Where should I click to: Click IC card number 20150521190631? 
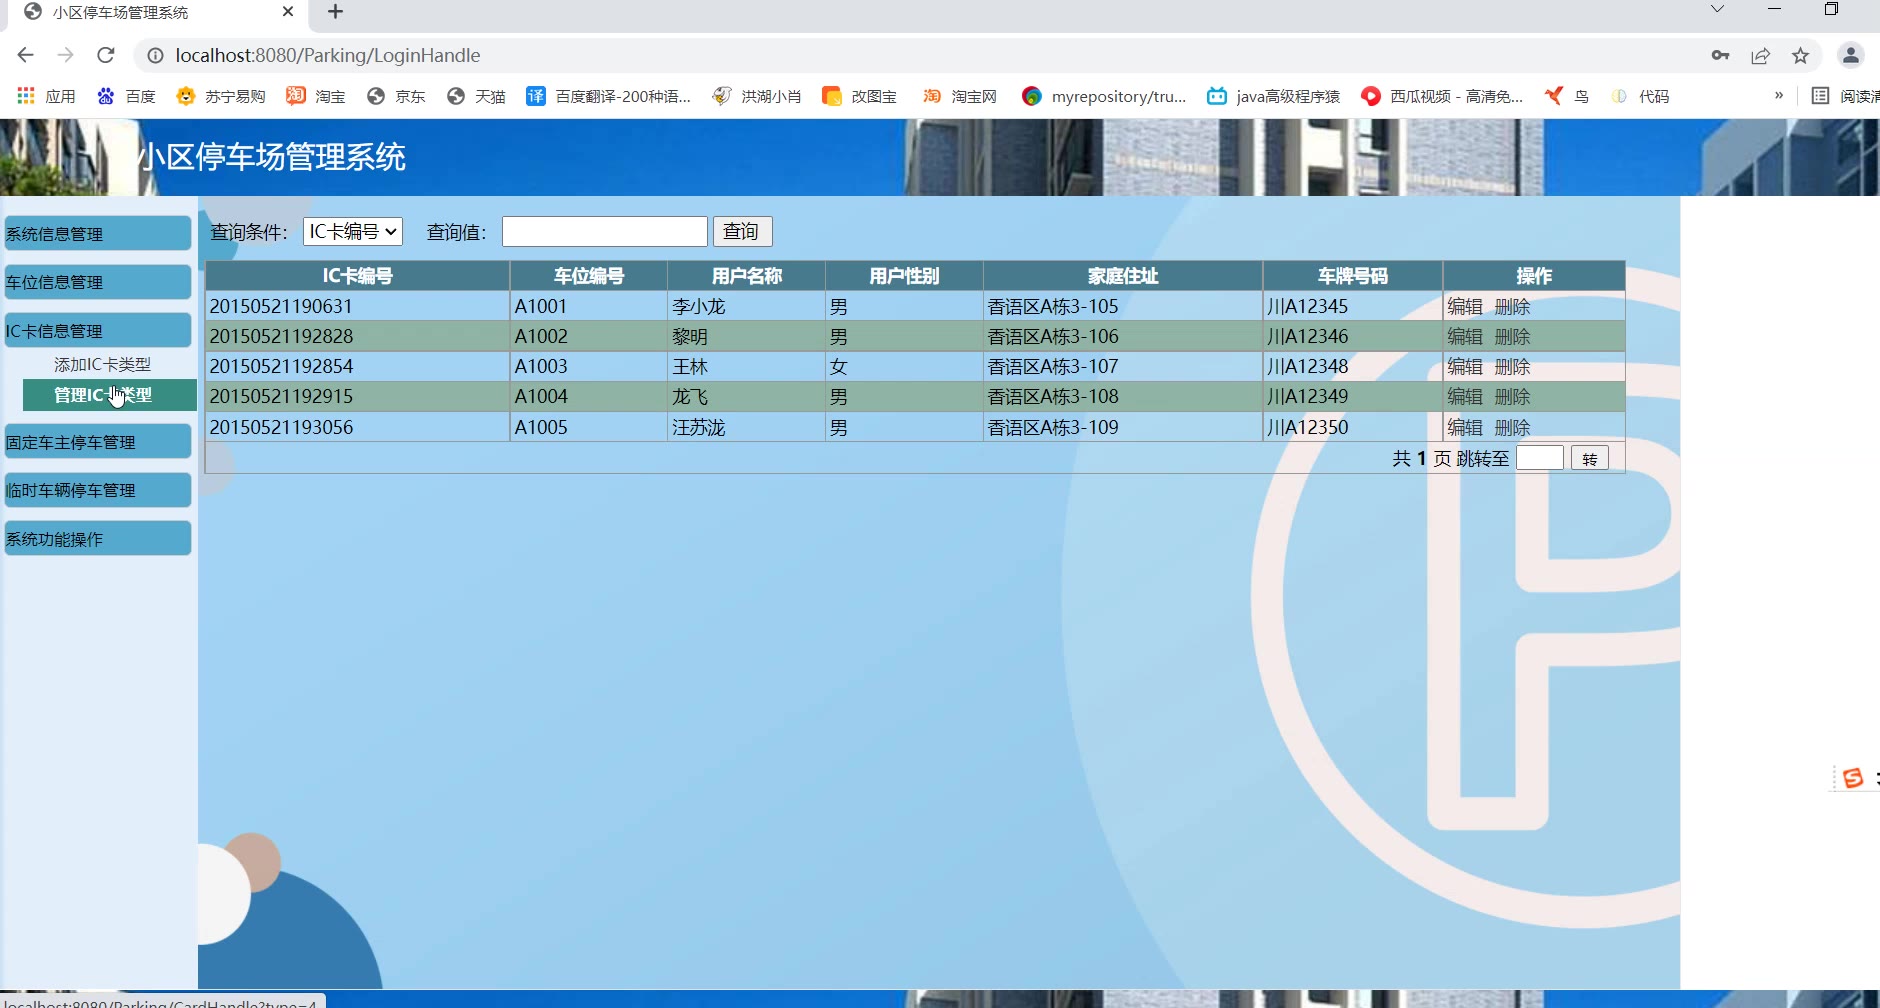281,306
